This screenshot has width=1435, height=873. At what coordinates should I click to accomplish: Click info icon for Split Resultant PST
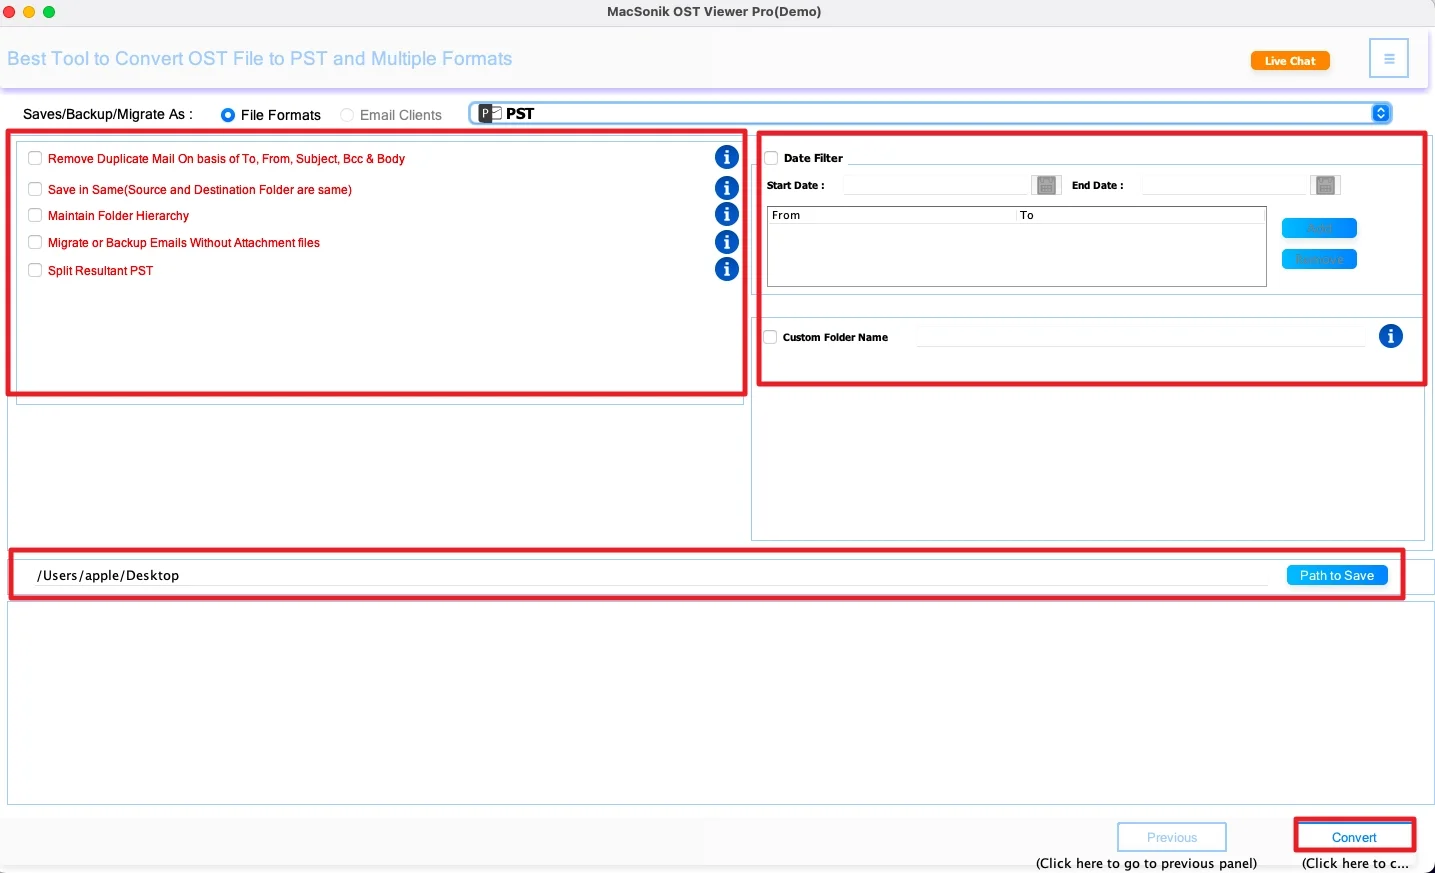click(727, 269)
